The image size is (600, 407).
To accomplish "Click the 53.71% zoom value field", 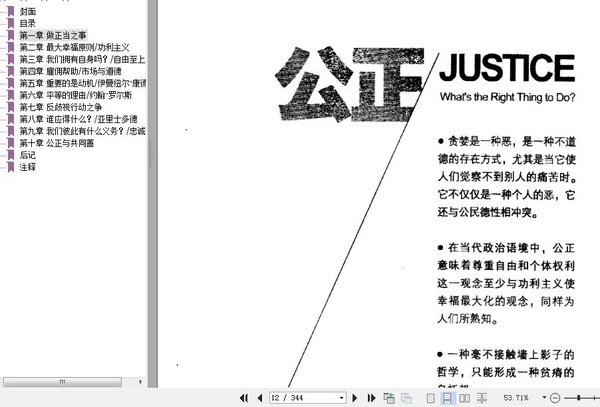I will tap(516, 398).
